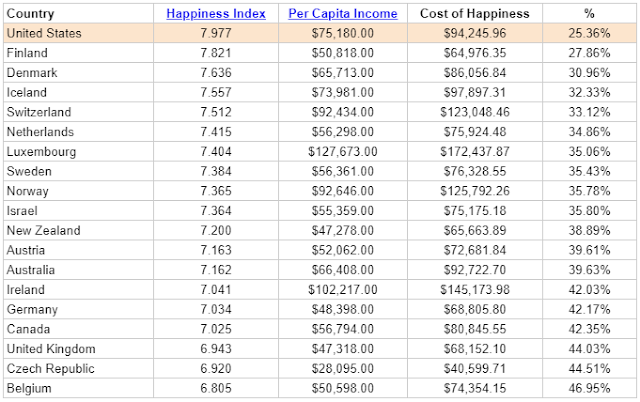Select the $94,245.96 cost cell

coord(475,33)
